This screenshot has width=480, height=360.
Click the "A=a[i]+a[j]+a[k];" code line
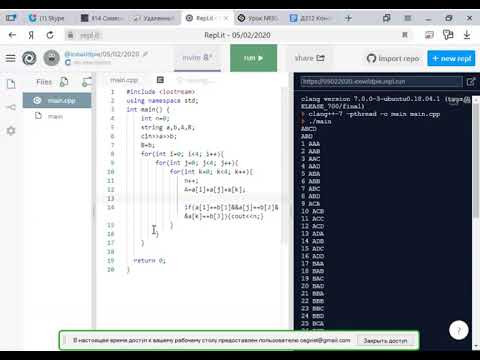(x=215, y=189)
